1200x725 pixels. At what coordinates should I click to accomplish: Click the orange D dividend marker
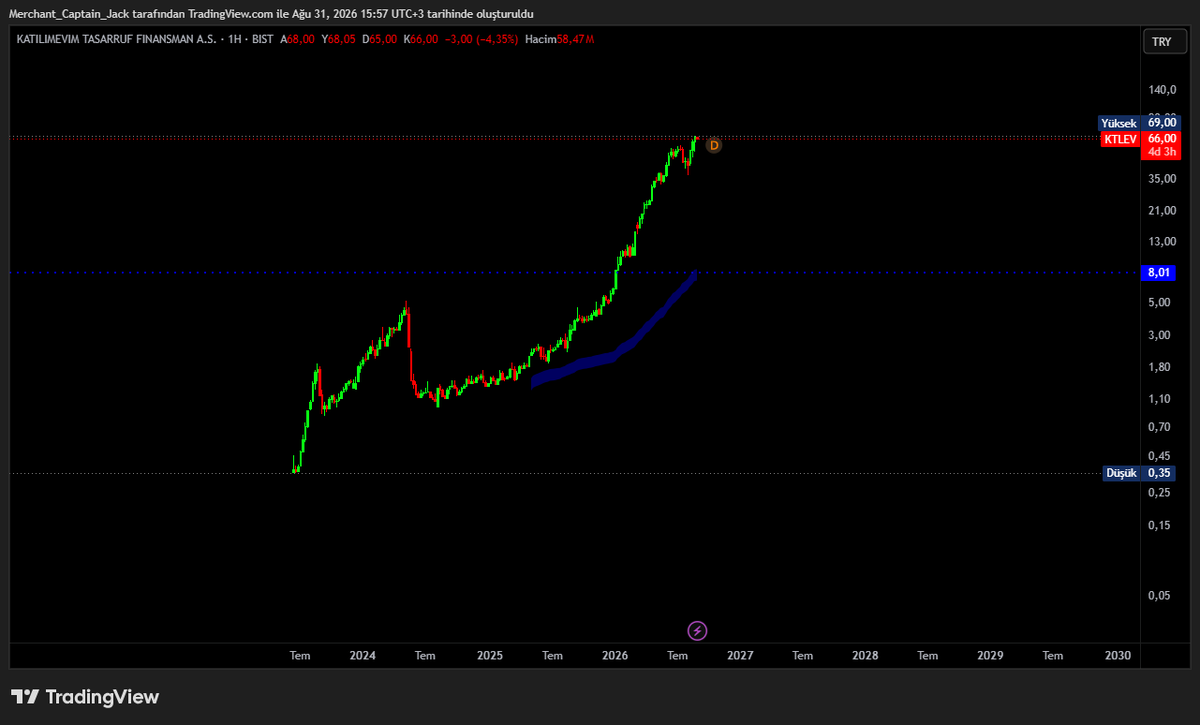tap(714, 145)
